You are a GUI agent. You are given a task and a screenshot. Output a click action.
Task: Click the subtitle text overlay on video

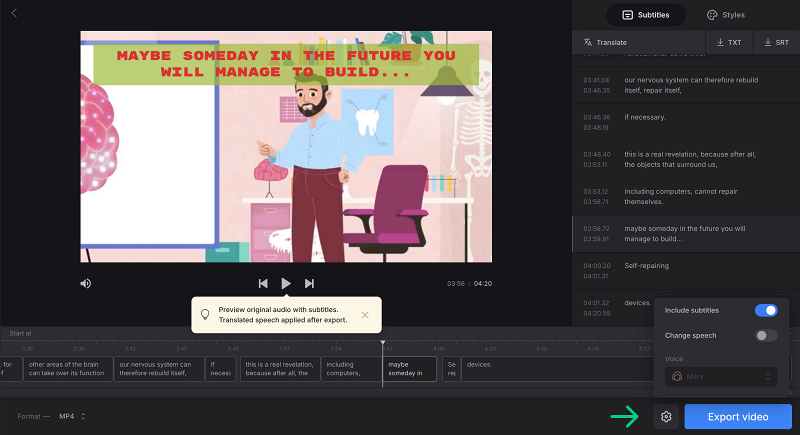(x=286, y=64)
